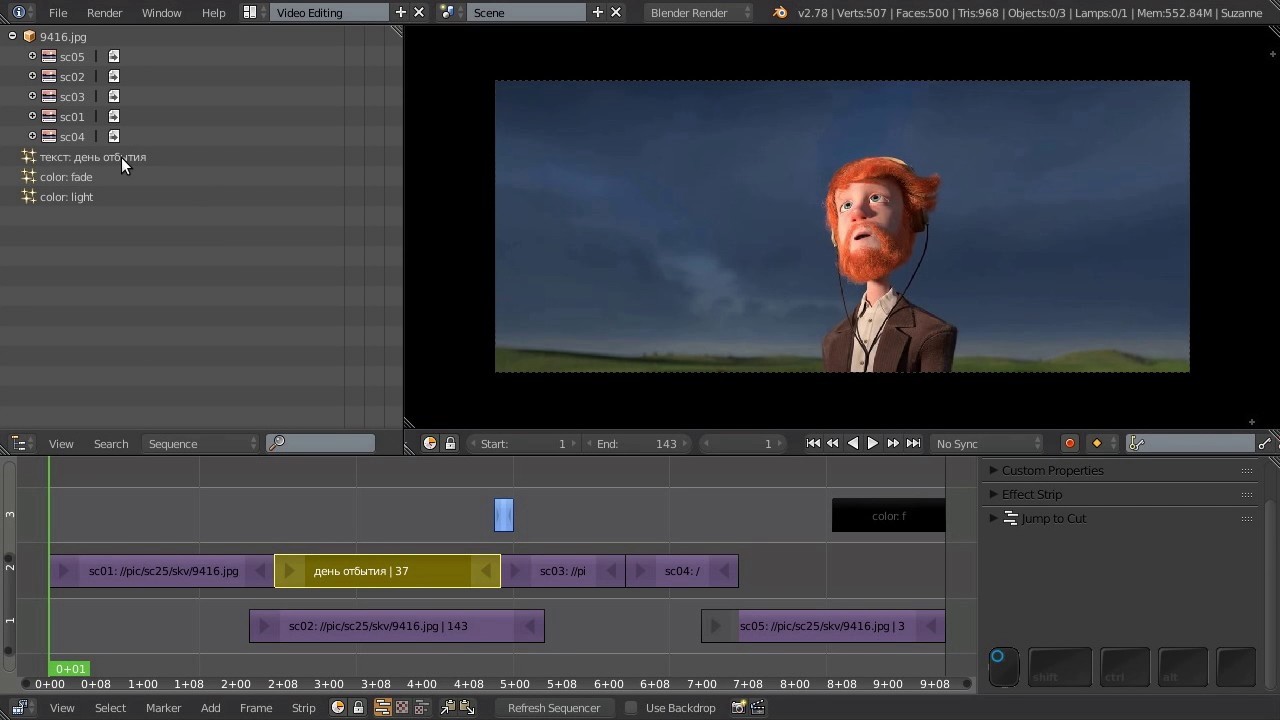Click the Blender logo icon in header
The width and height of the screenshot is (1280, 720).
tap(780, 13)
